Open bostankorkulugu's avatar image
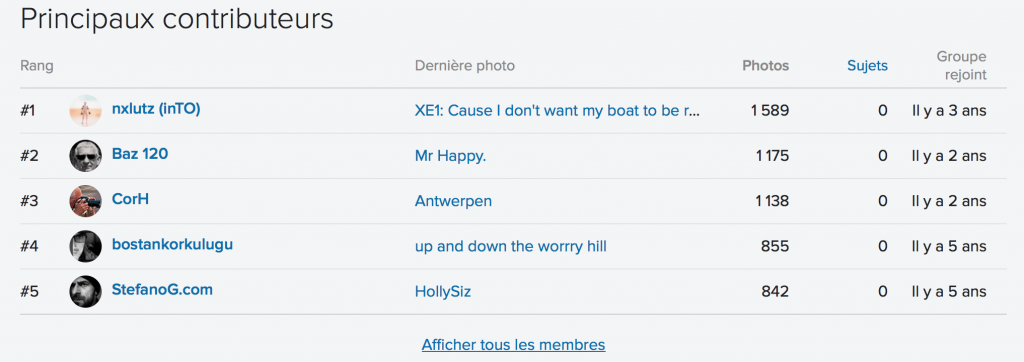 [x=86, y=246]
